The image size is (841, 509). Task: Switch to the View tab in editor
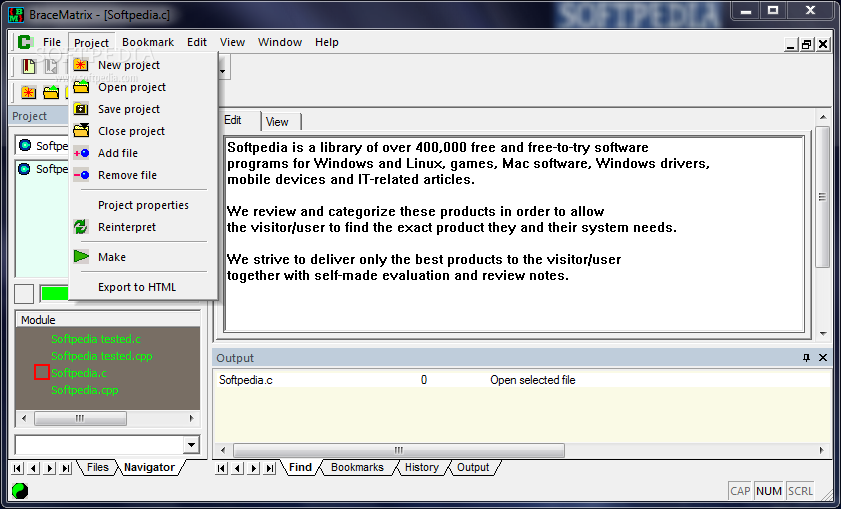(280, 122)
